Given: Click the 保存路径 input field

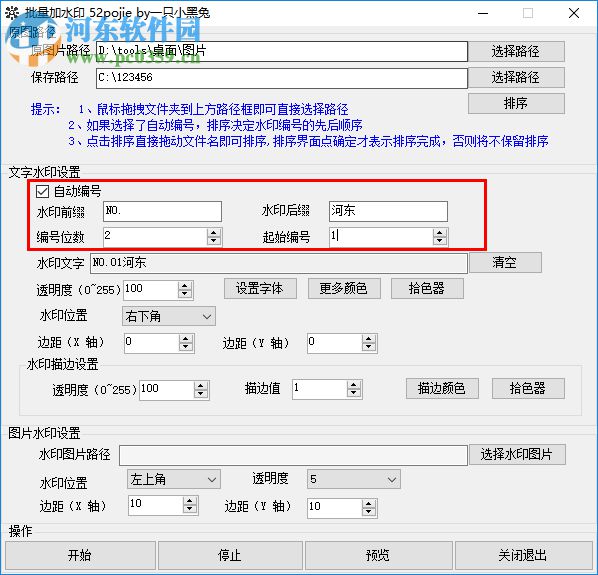Looking at the screenshot, I should pos(281,78).
